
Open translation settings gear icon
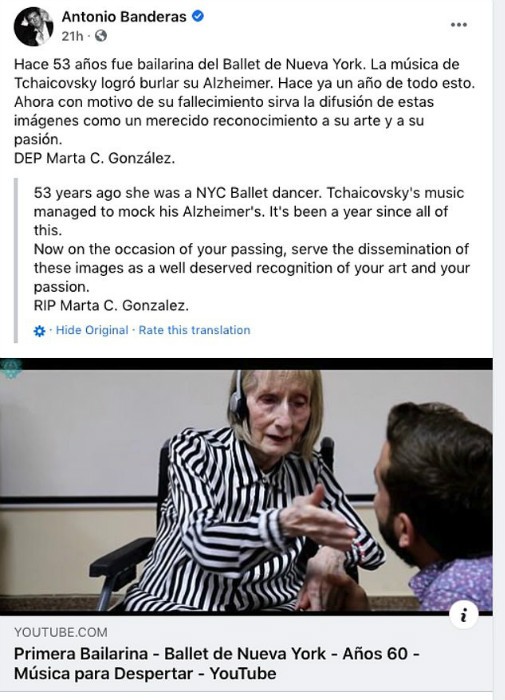point(39,331)
